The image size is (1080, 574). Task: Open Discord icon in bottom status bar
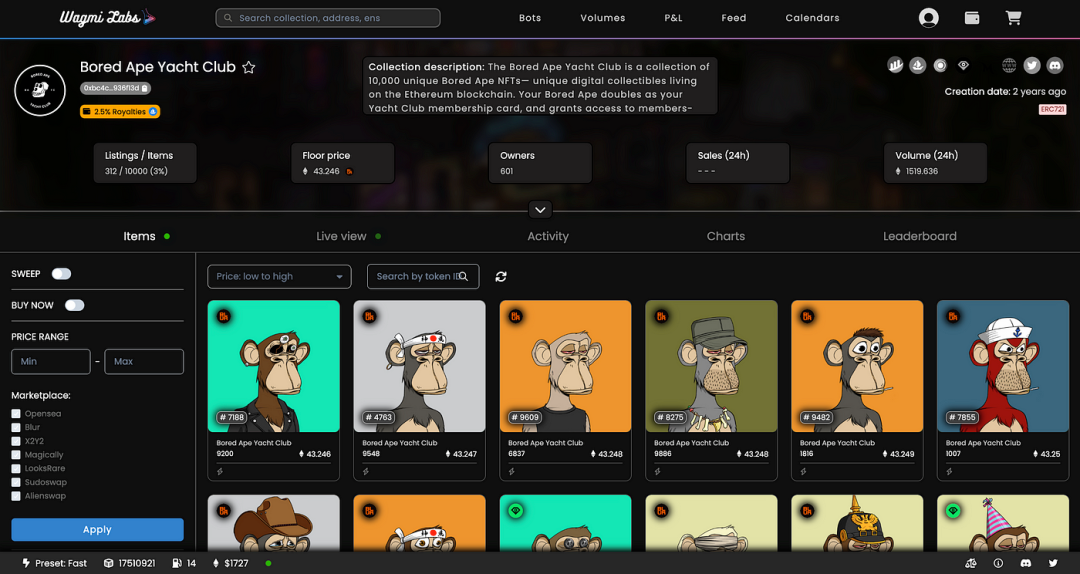click(x=1026, y=563)
